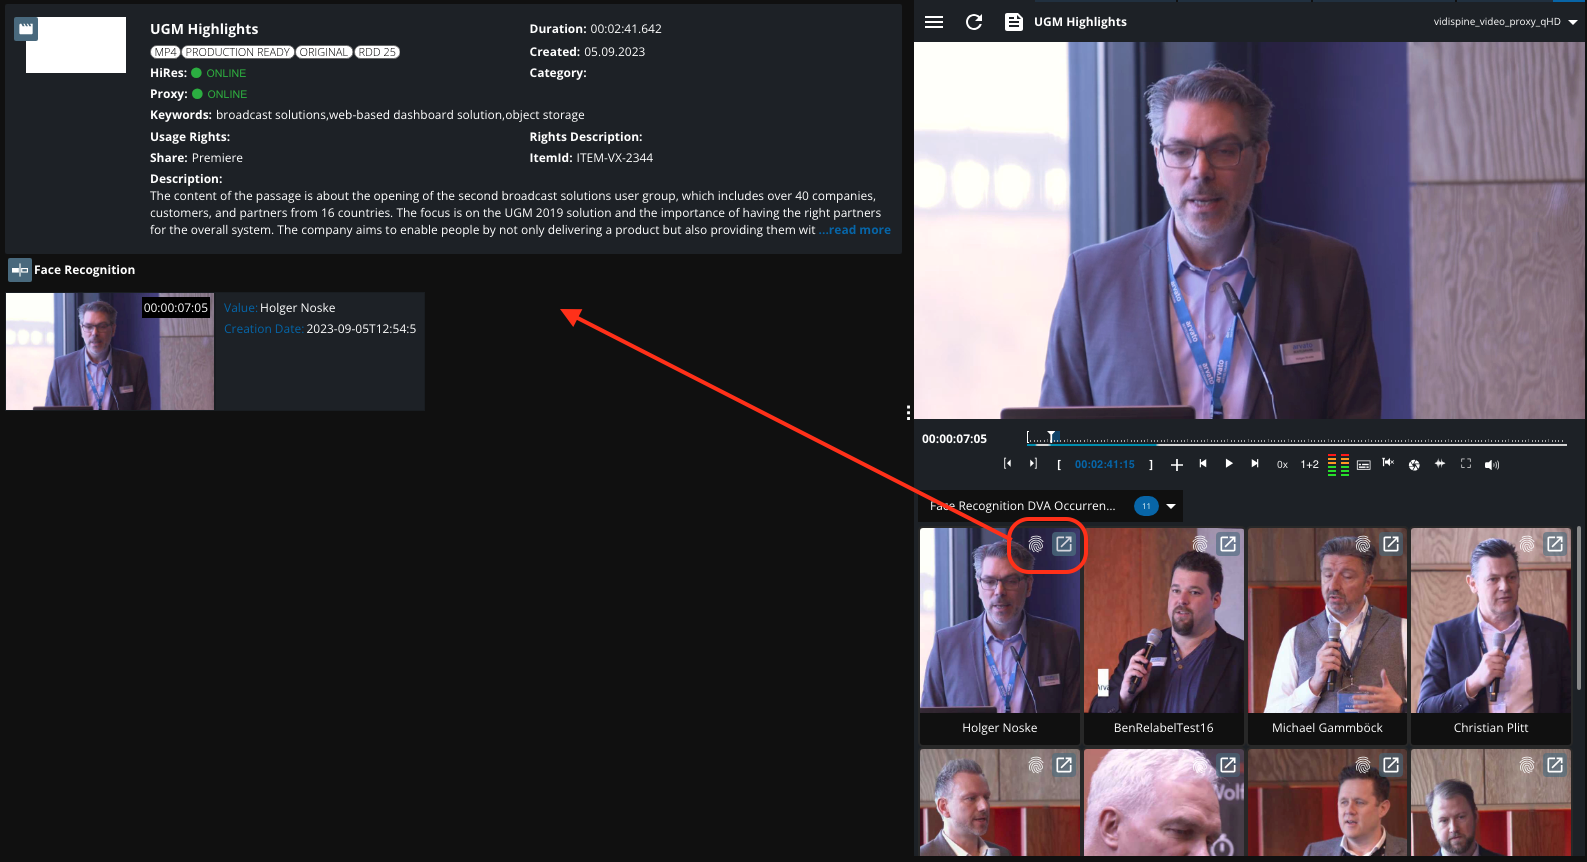The image size is (1587, 862).
Task: Click fingerprint icon on Michael Gammböck thumbnail
Action: pyautogui.click(x=1363, y=544)
